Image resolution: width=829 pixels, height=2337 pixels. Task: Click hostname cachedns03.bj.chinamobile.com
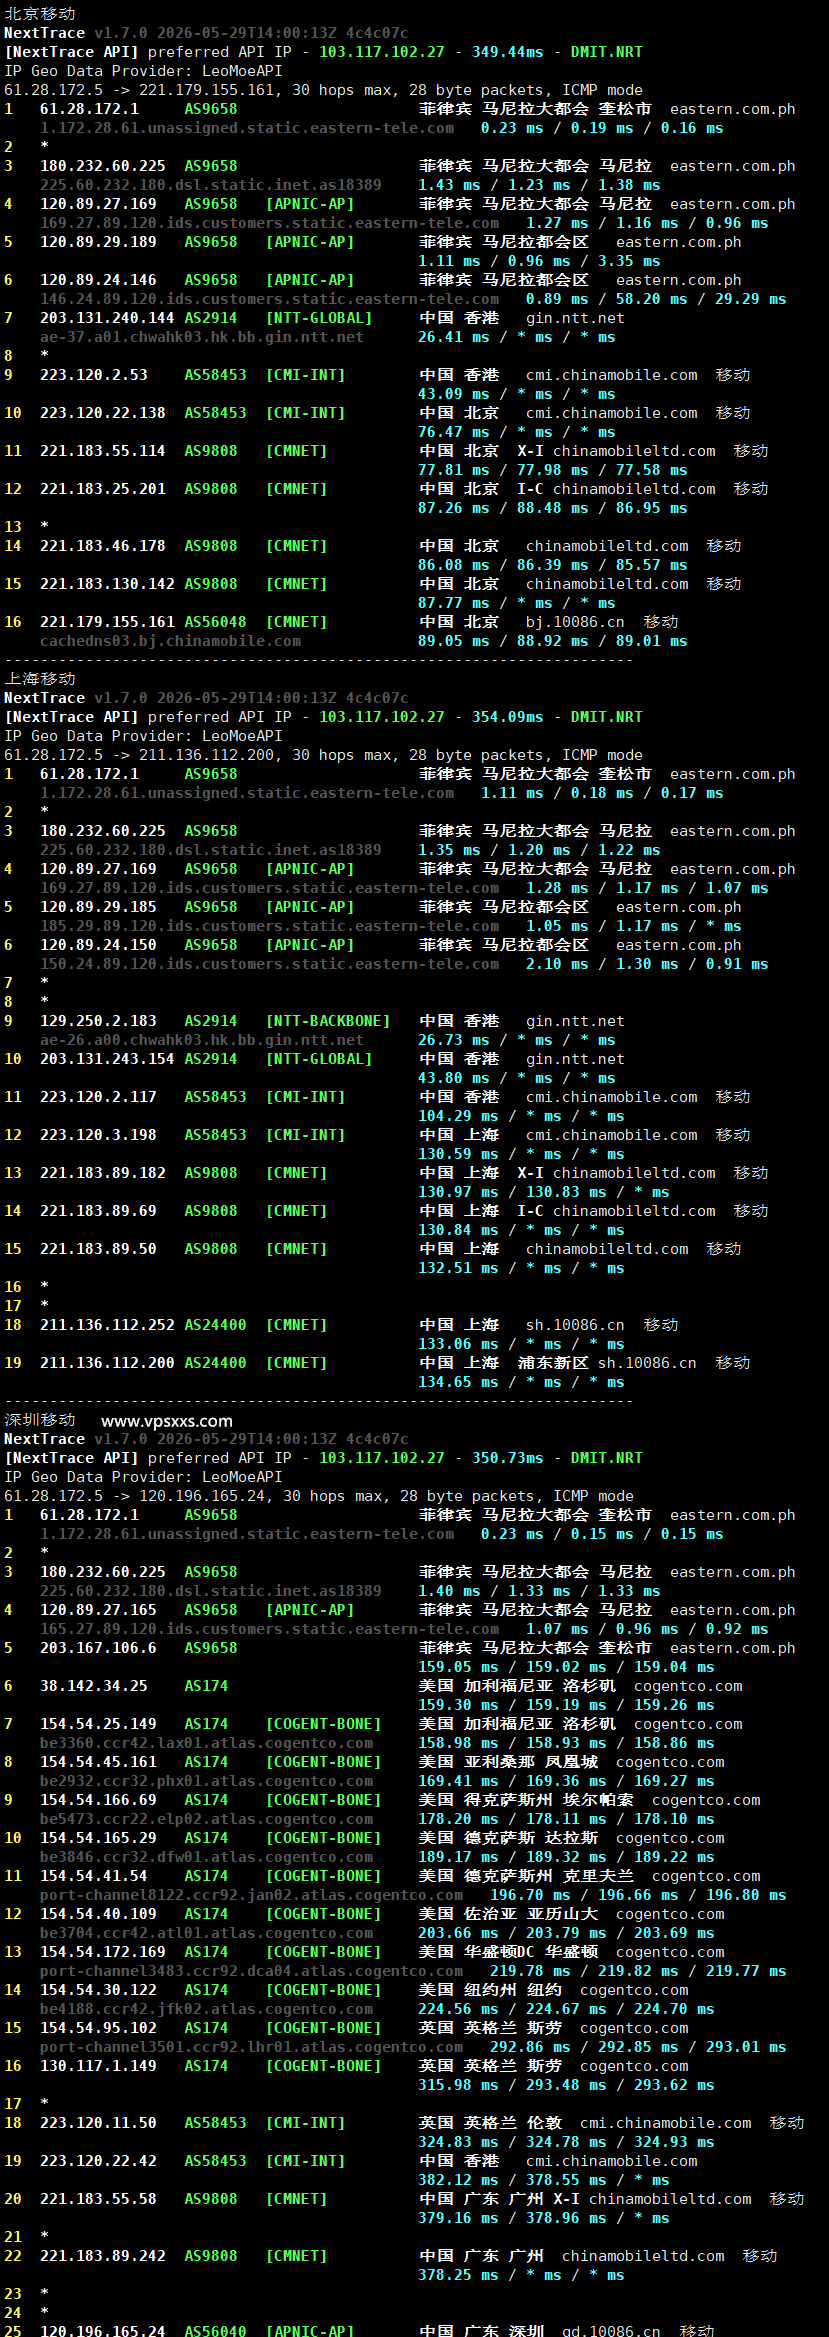170,641
